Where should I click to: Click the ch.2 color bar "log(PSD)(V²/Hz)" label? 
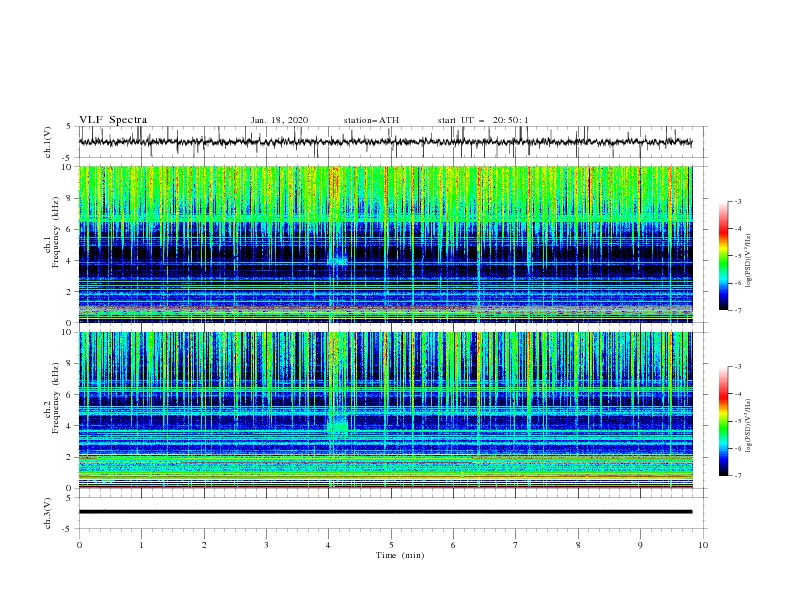pos(749,425)
